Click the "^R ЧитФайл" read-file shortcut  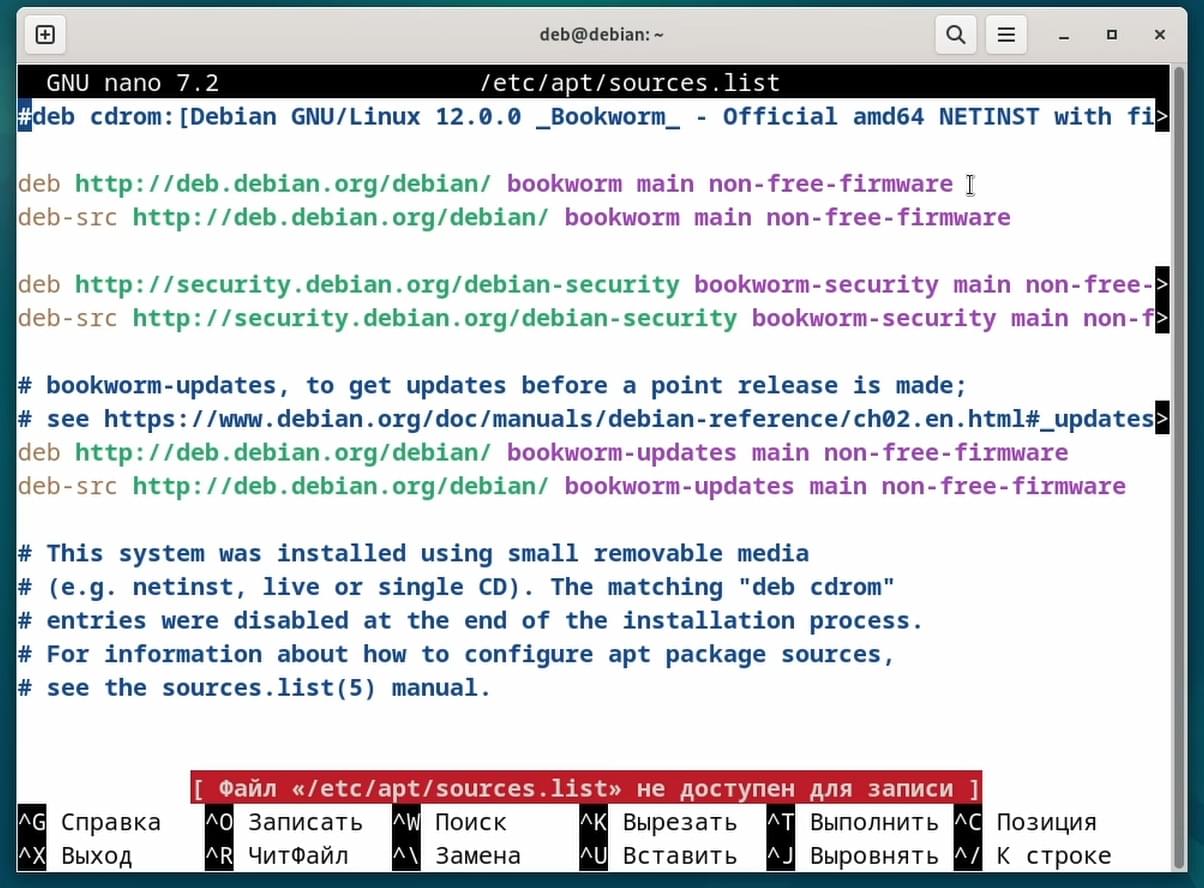coord(277,856)
